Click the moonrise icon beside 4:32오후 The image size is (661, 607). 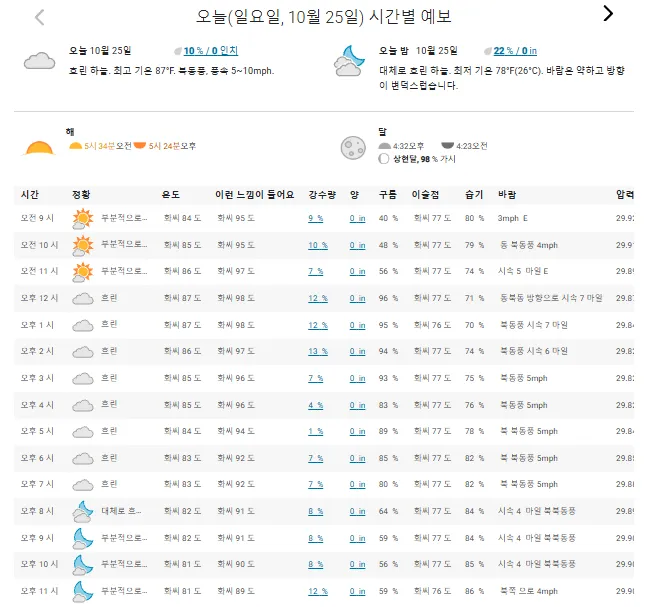384,146
